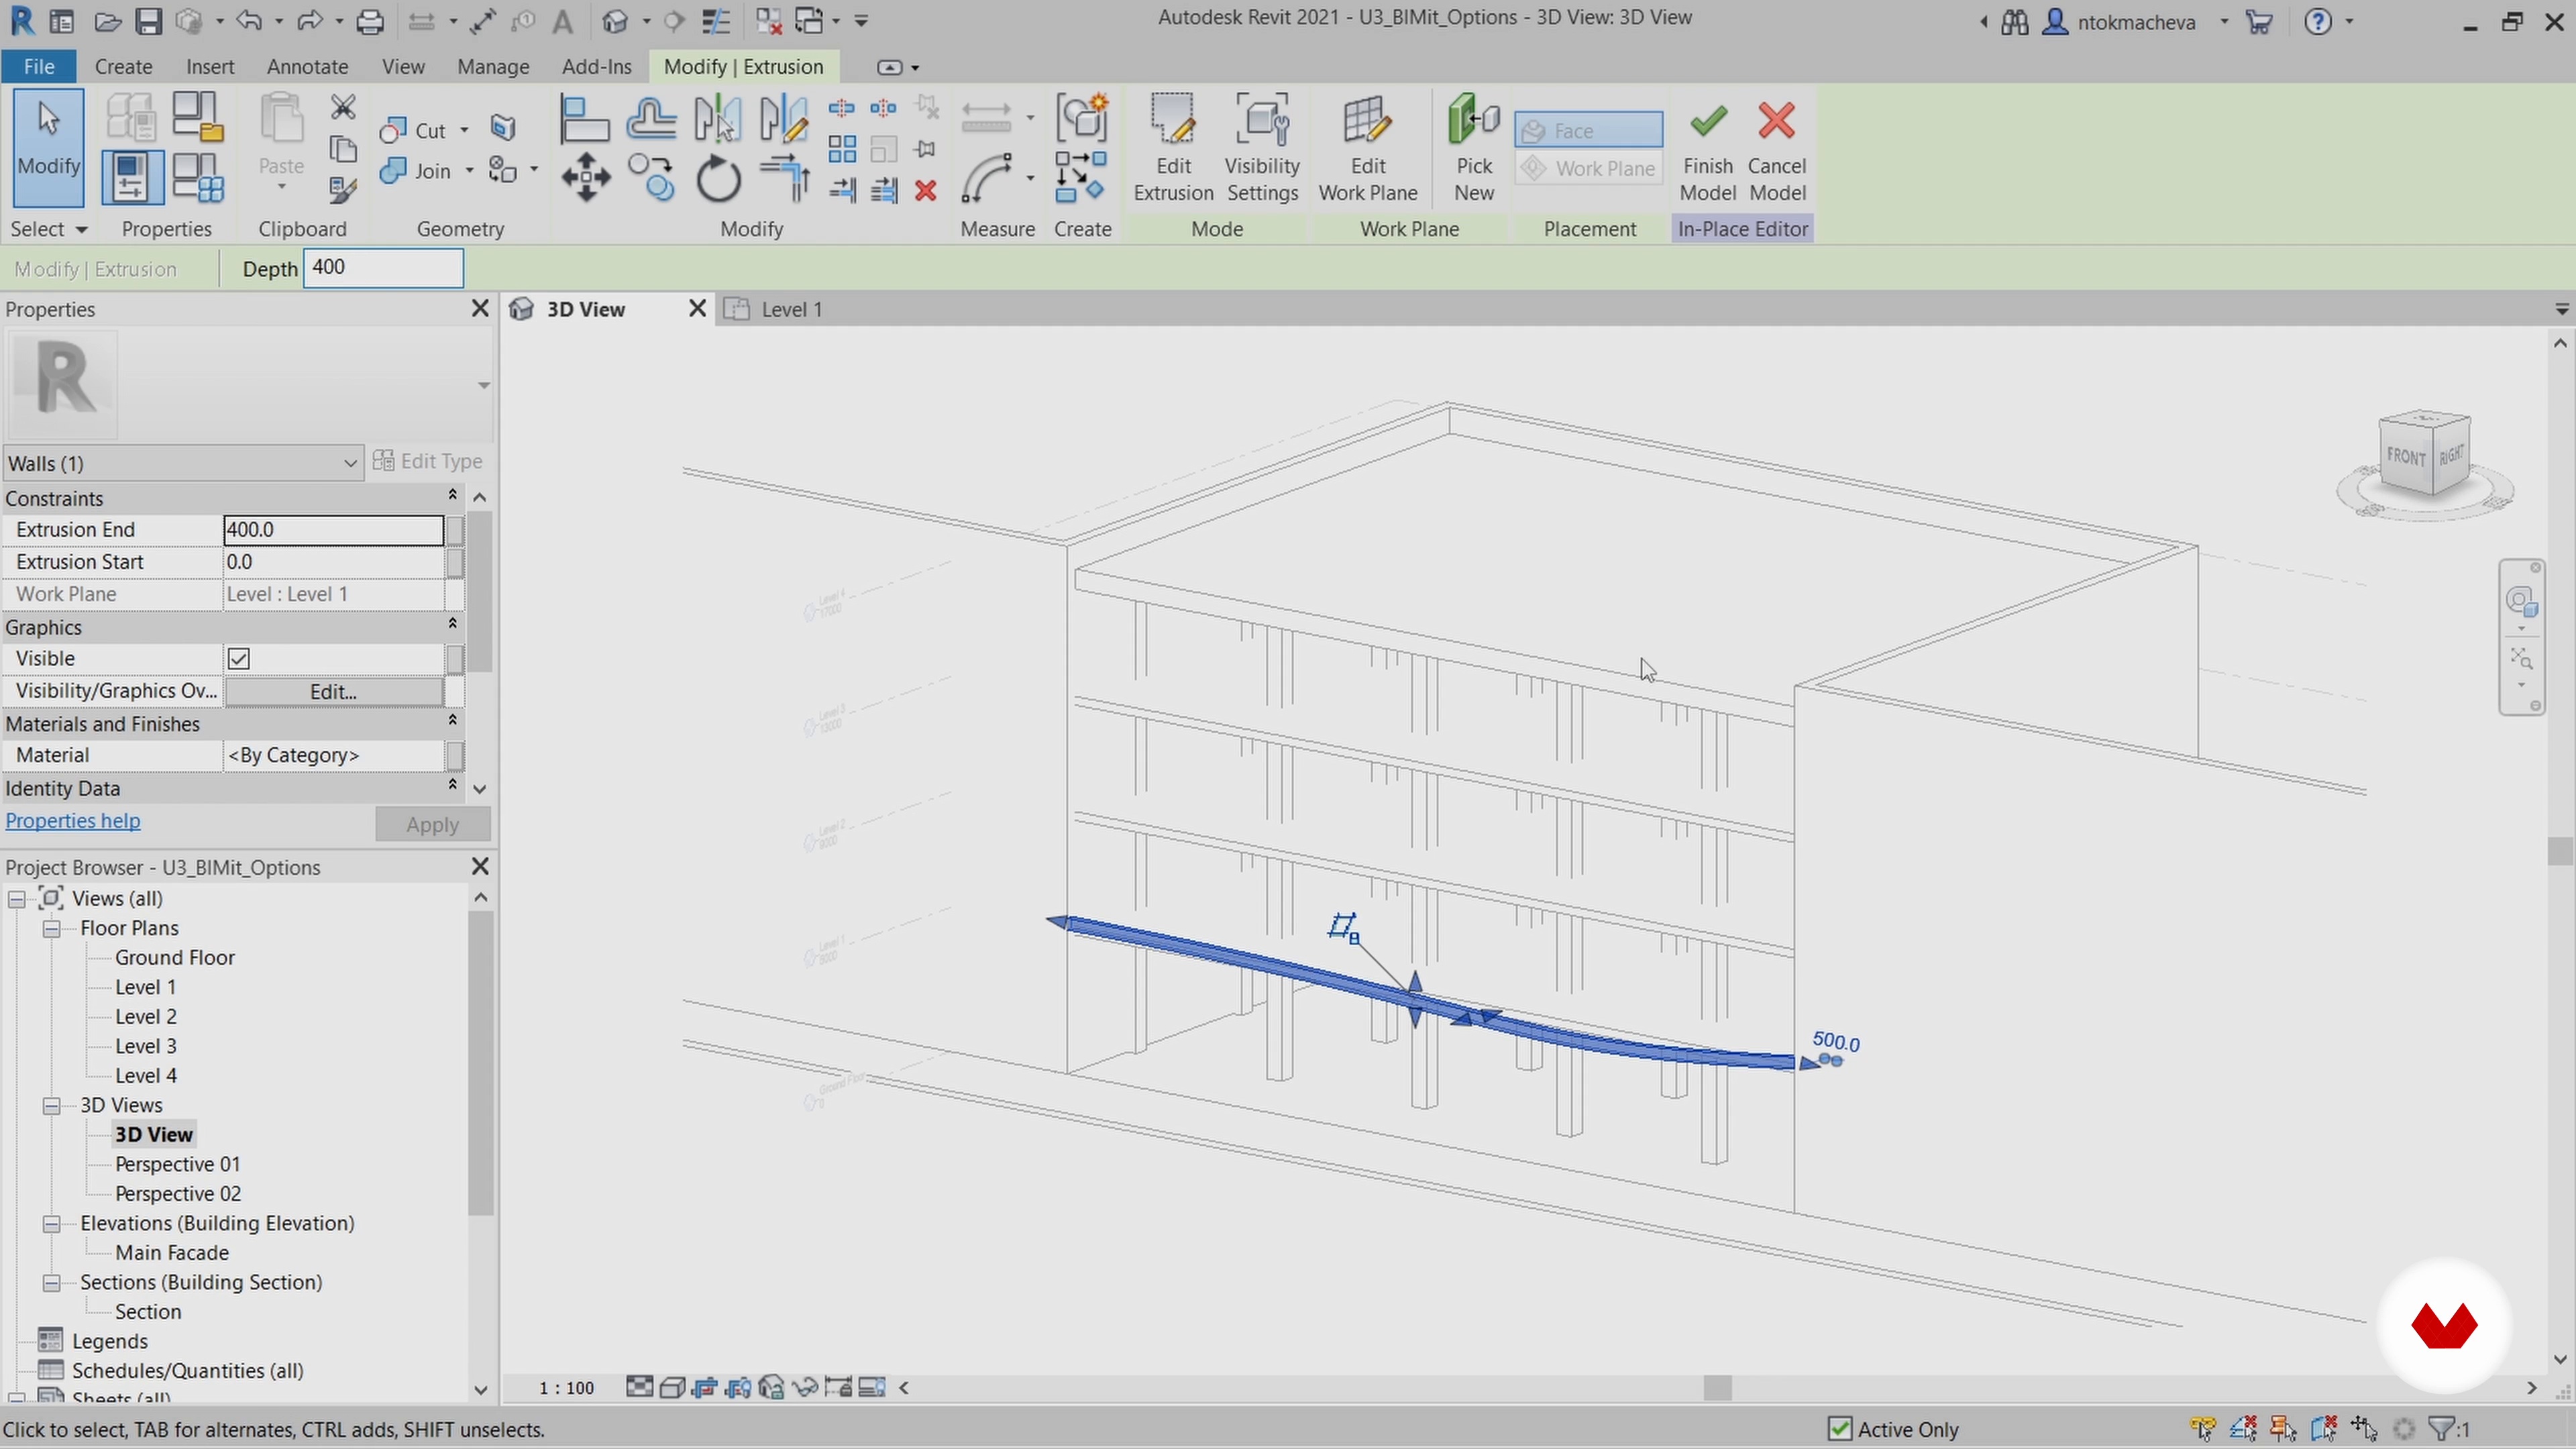Viewport: 2576px width, 1449px height.
Task: Click Edit Extrusion in Mode panel
Action: tap(1173, 148)
